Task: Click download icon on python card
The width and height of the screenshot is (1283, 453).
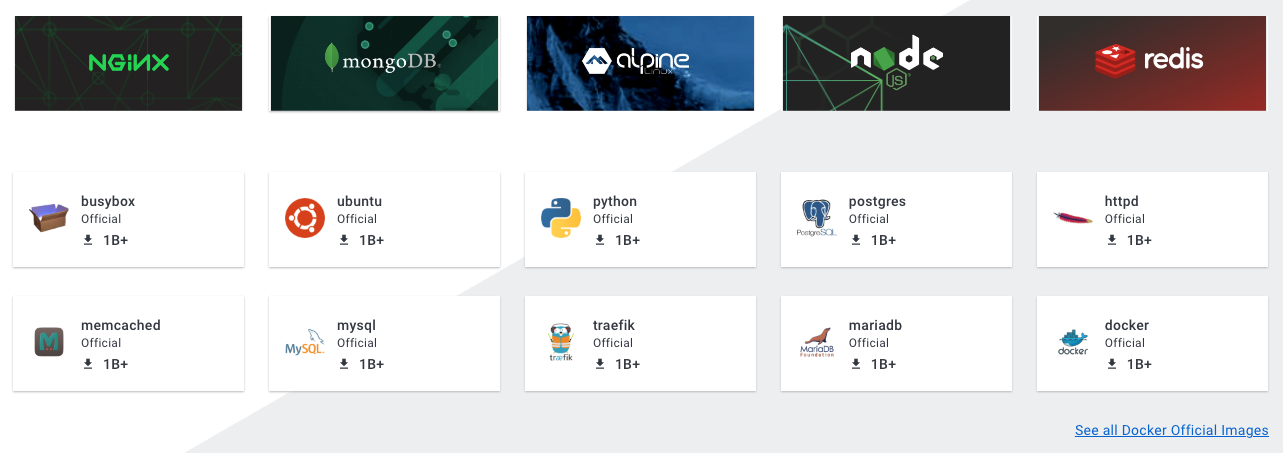Action: click(x=600, y=240)
